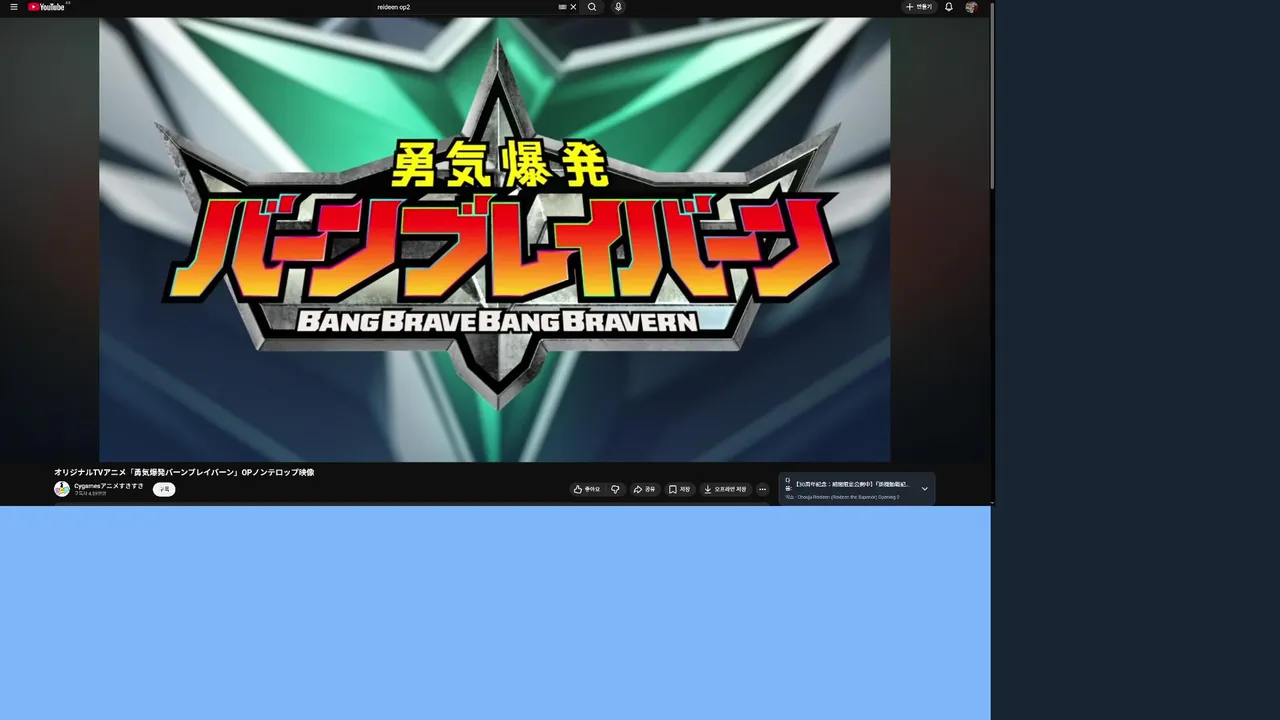Open the YouTube hamburger guide menu
Viewport: 1280px width, 720px height.
click(x=14, y=7)
